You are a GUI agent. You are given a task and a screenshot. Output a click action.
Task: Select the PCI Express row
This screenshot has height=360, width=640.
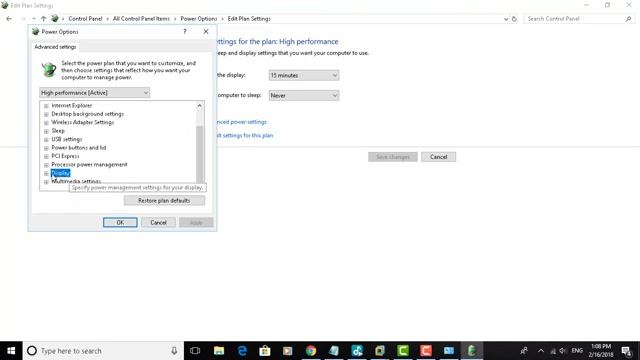[65, 156]
